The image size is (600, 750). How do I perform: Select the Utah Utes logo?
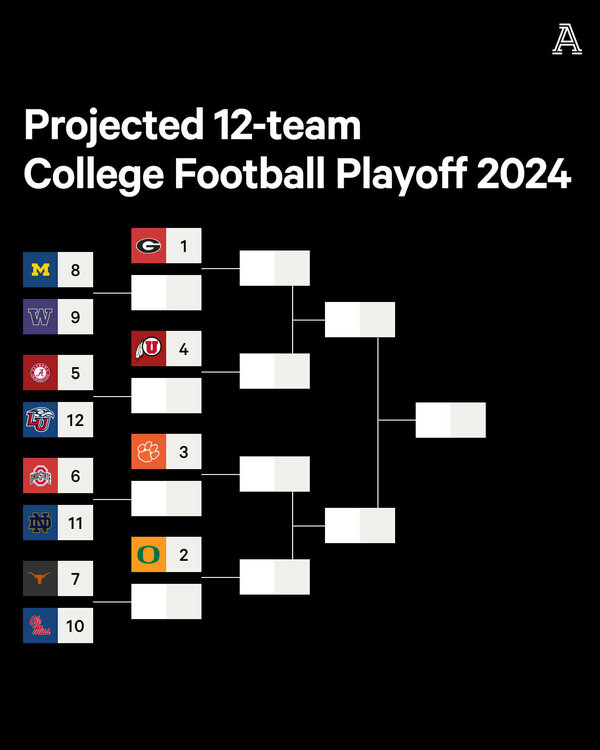click(149, 349)
